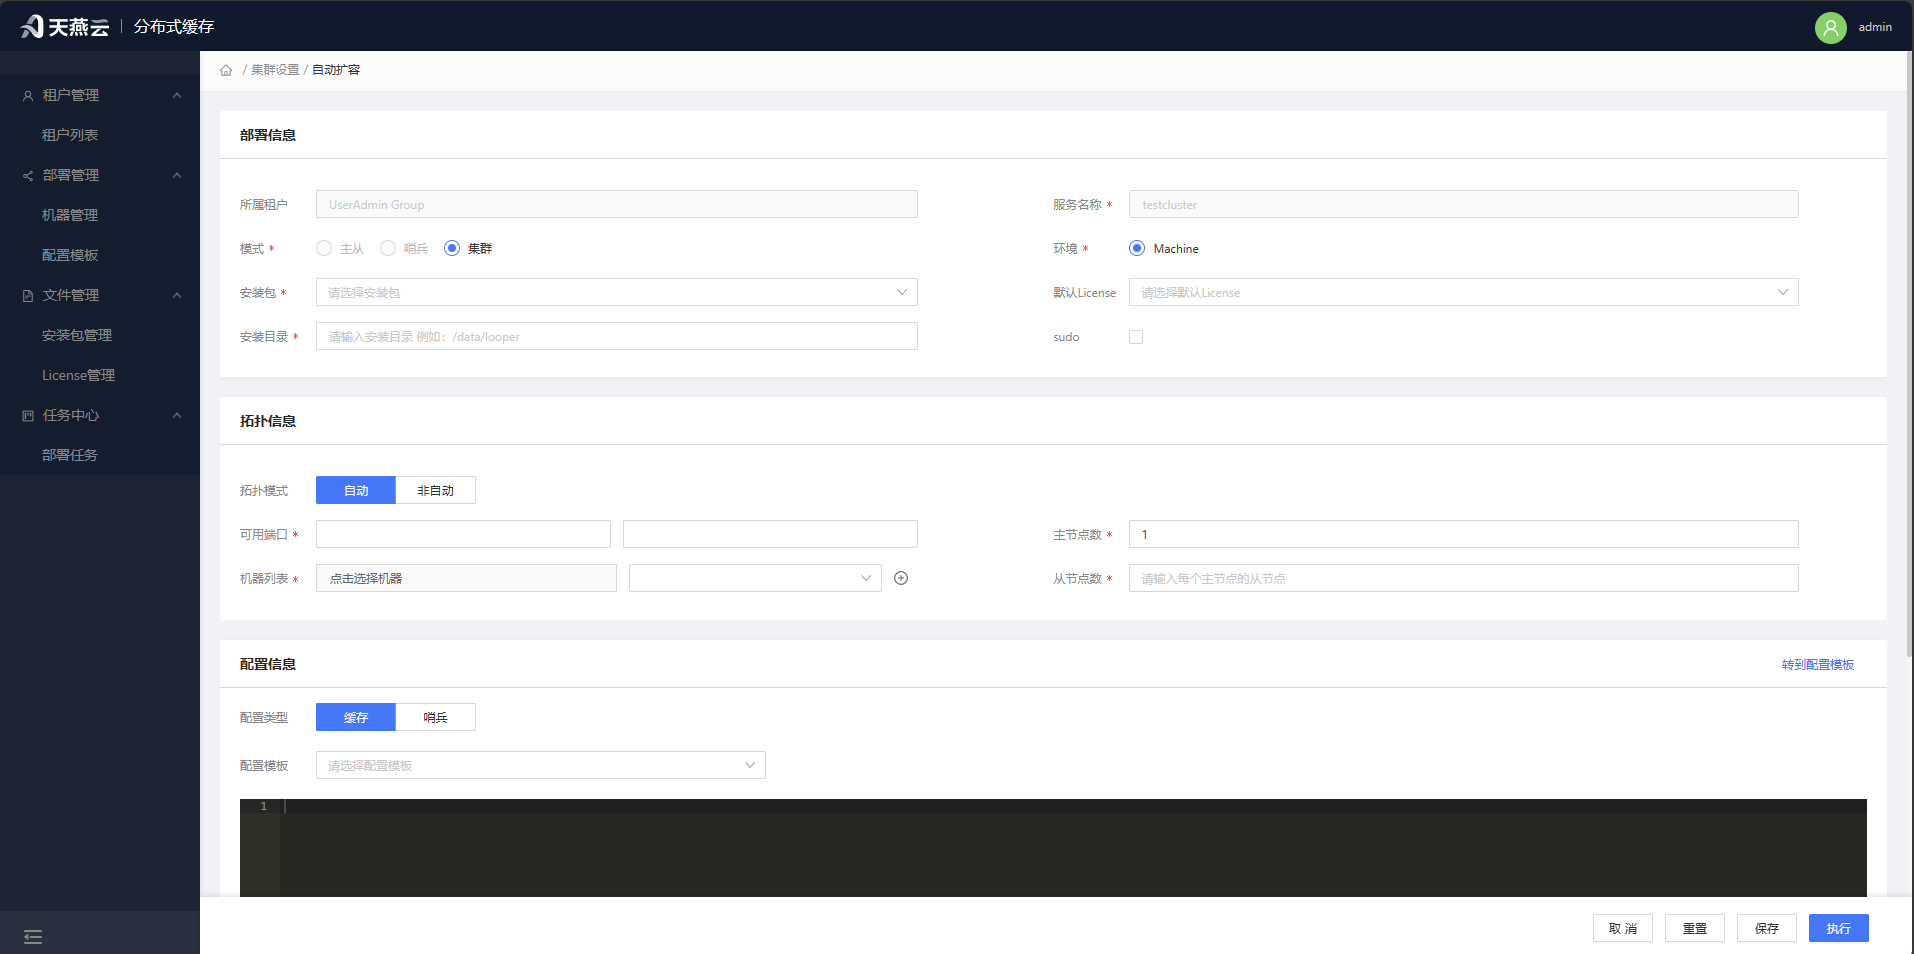The height and width of the screenshot is (954, 1914).
Task: Click the 重置 button
Action: click(x=1695, y=928)
